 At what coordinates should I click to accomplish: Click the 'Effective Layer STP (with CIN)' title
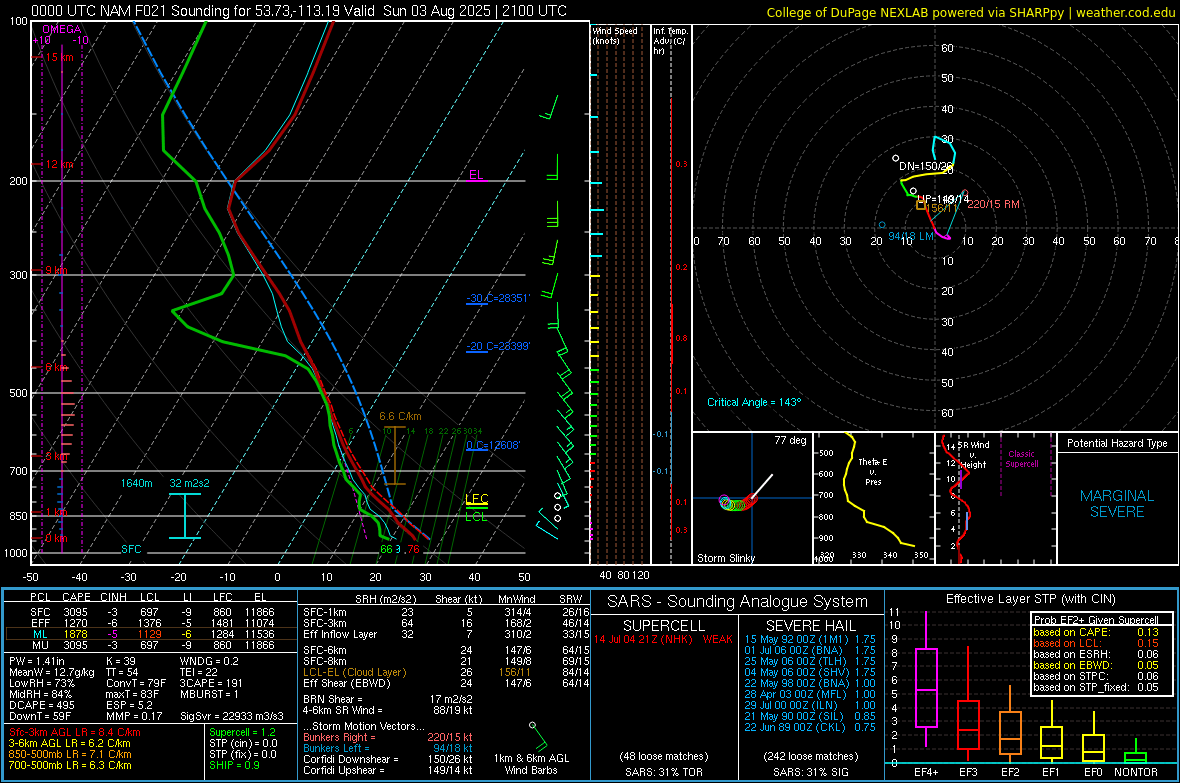pyautogui.click(x=1031, y=599)
